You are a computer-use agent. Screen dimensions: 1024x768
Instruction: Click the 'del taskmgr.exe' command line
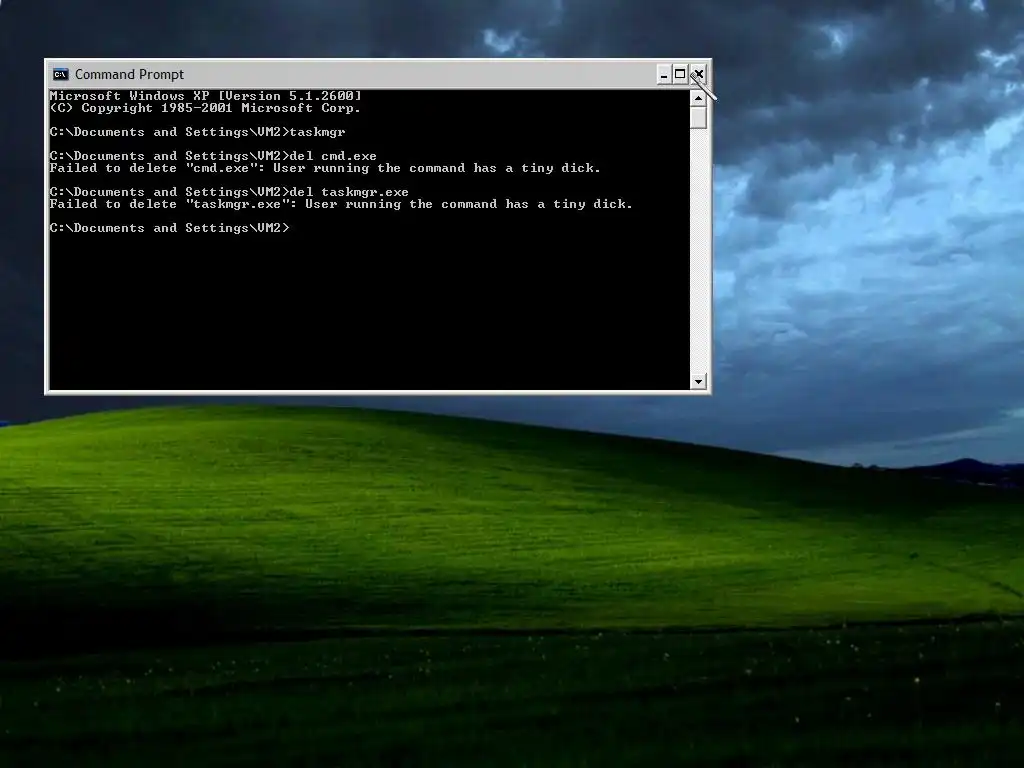pyautogui.click(x=229, y=192)
